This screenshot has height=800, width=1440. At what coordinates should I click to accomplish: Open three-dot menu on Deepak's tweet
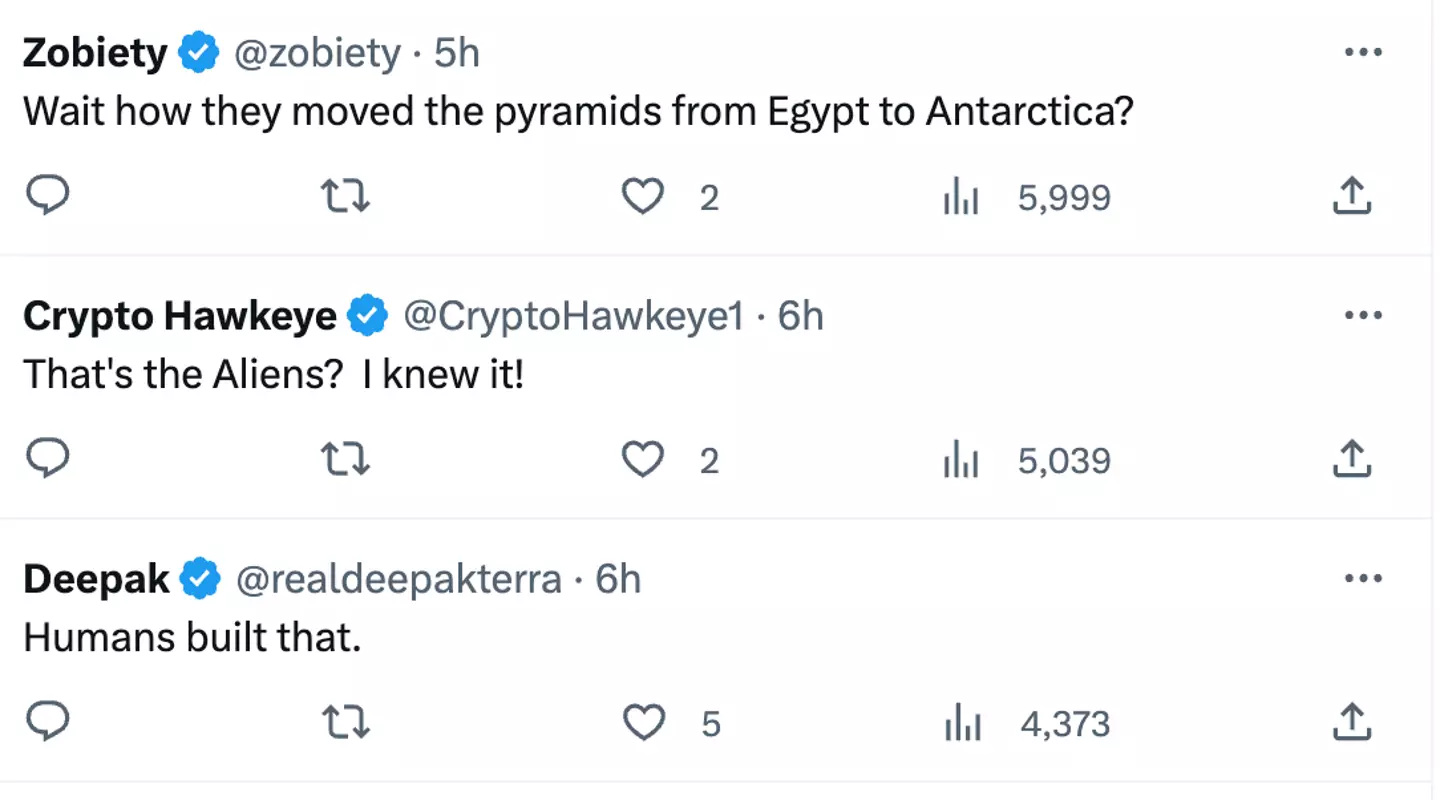[x=1362, y=578]
